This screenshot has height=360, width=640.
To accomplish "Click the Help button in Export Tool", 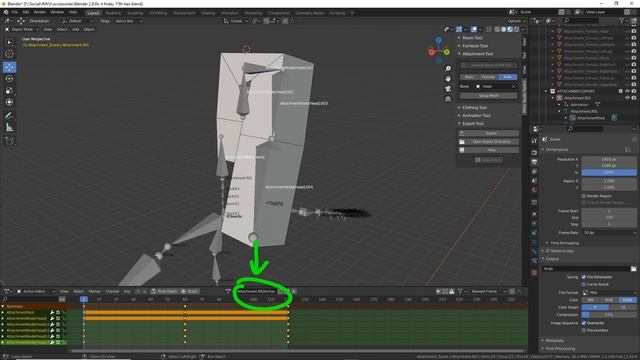I will (489, 150).
